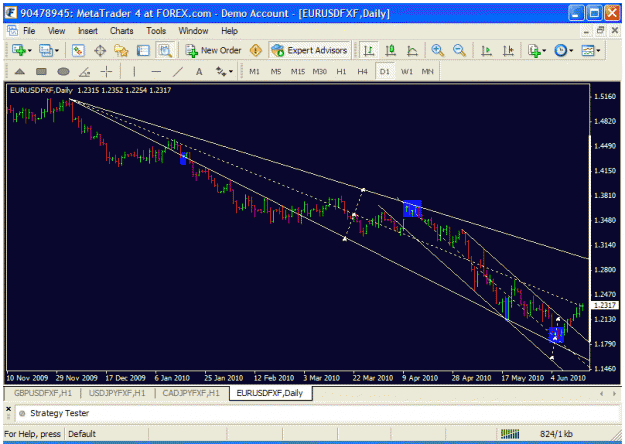Select the D1 daily timeframe

pos(385,72)
